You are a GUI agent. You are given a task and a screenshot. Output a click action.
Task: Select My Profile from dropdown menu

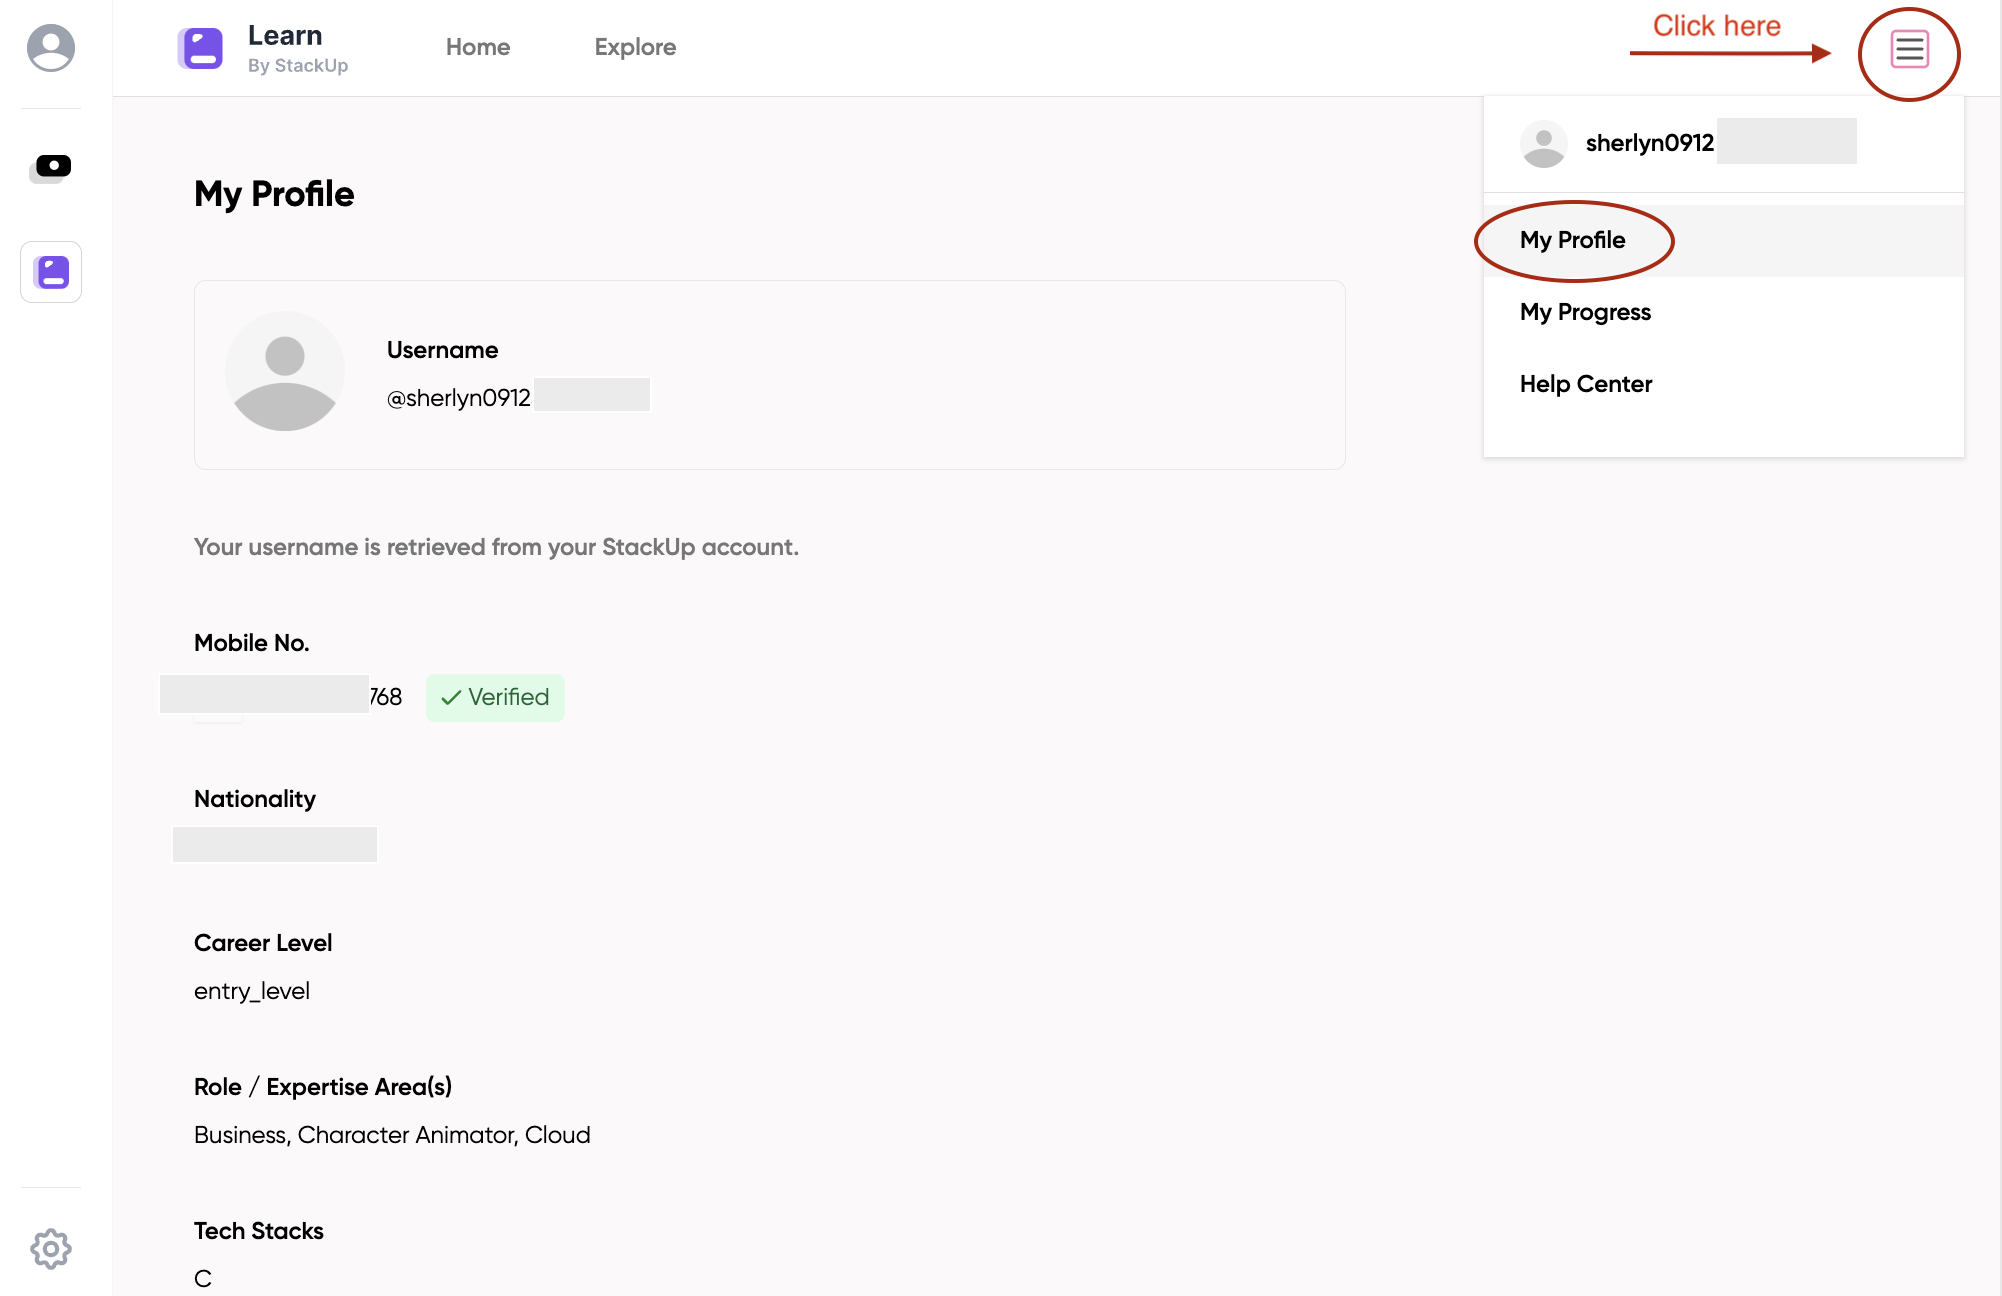coord(1573,238)
